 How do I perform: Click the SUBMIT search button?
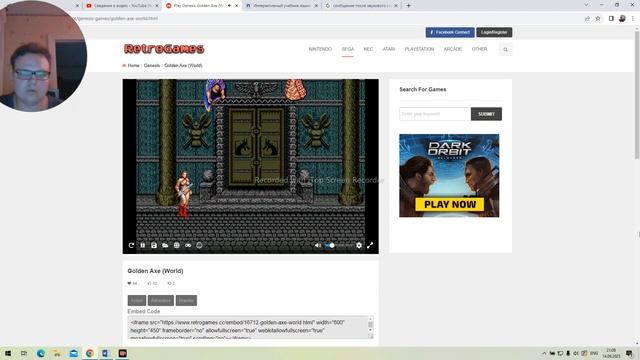point(486,114)
